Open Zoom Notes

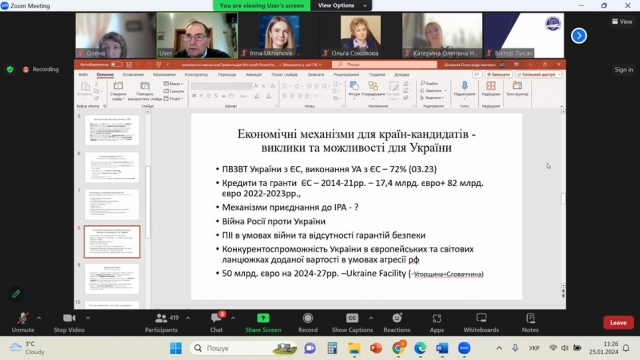click(x=530, y=322)
